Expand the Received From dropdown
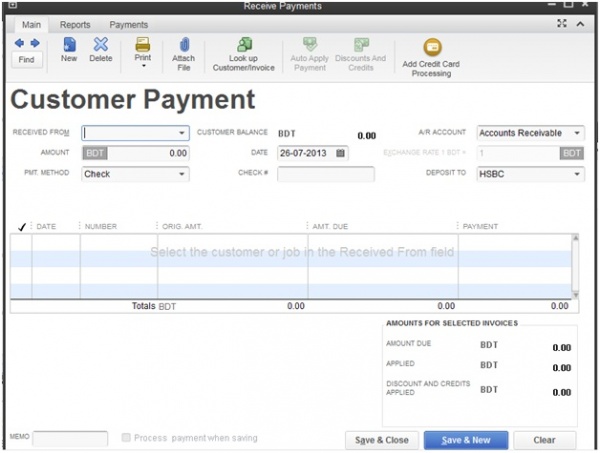Screen dimensions: 600x453 tap(181, 133)
